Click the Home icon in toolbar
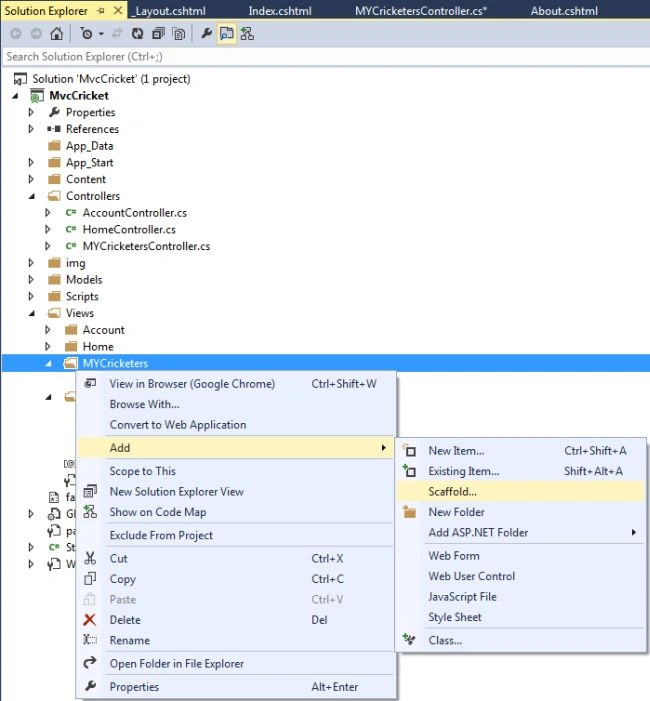This screenshot has width=650, height=701. click(56, 34)
